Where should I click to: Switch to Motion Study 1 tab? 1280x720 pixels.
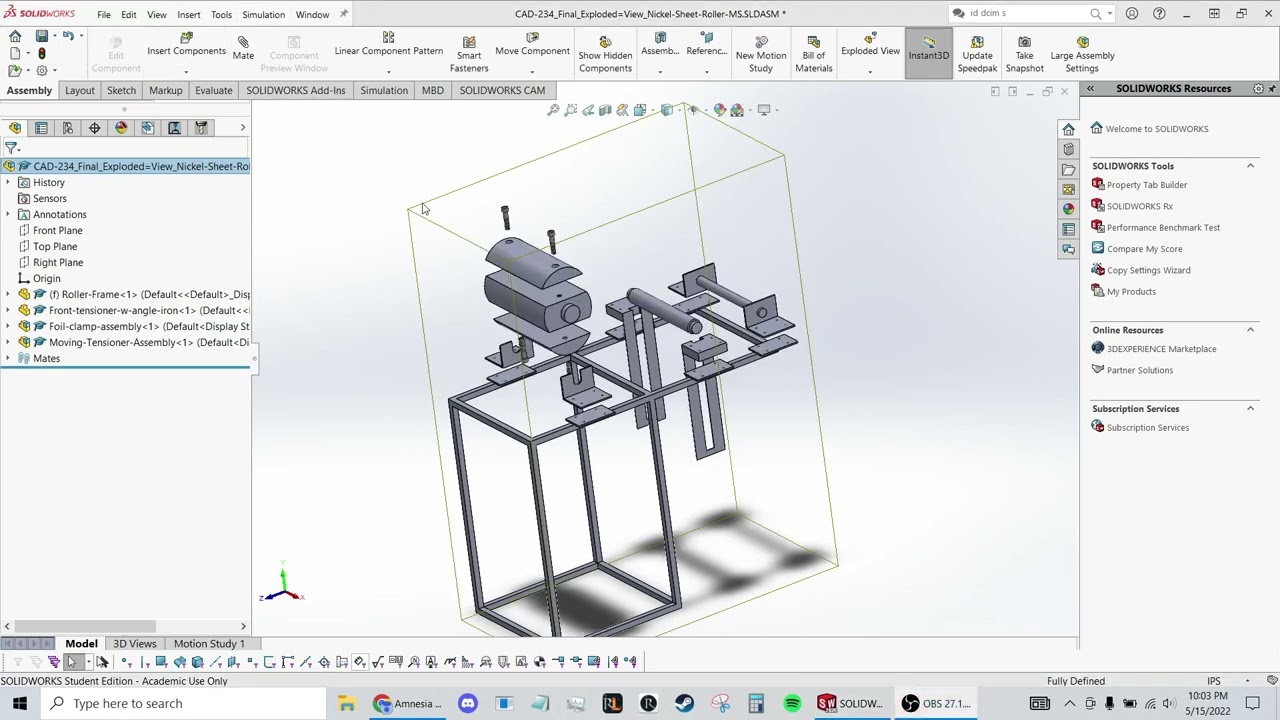pos(209,644)
